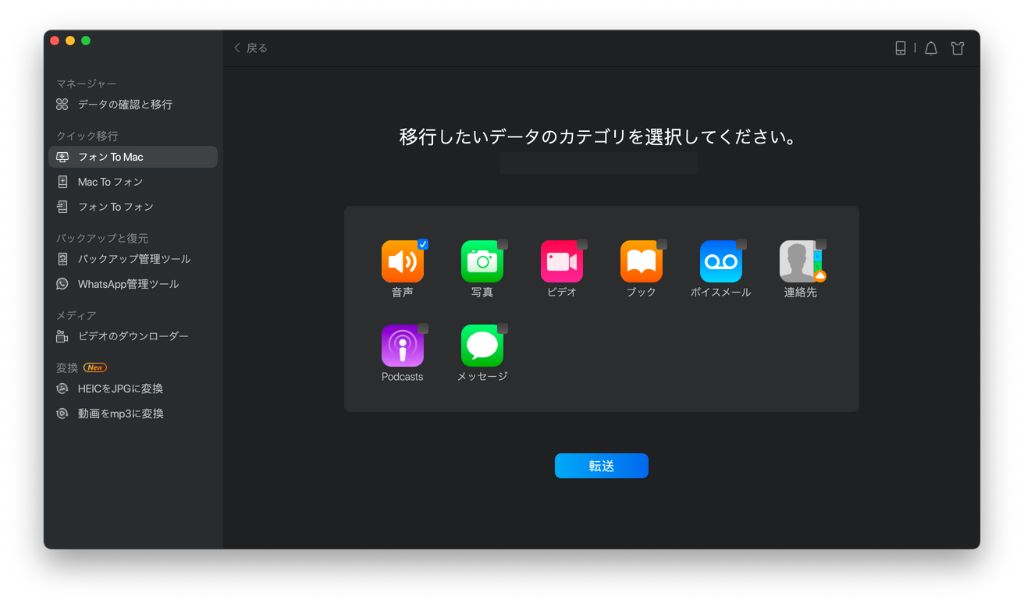Click the メッセージ category label

(x=482, y=376)
